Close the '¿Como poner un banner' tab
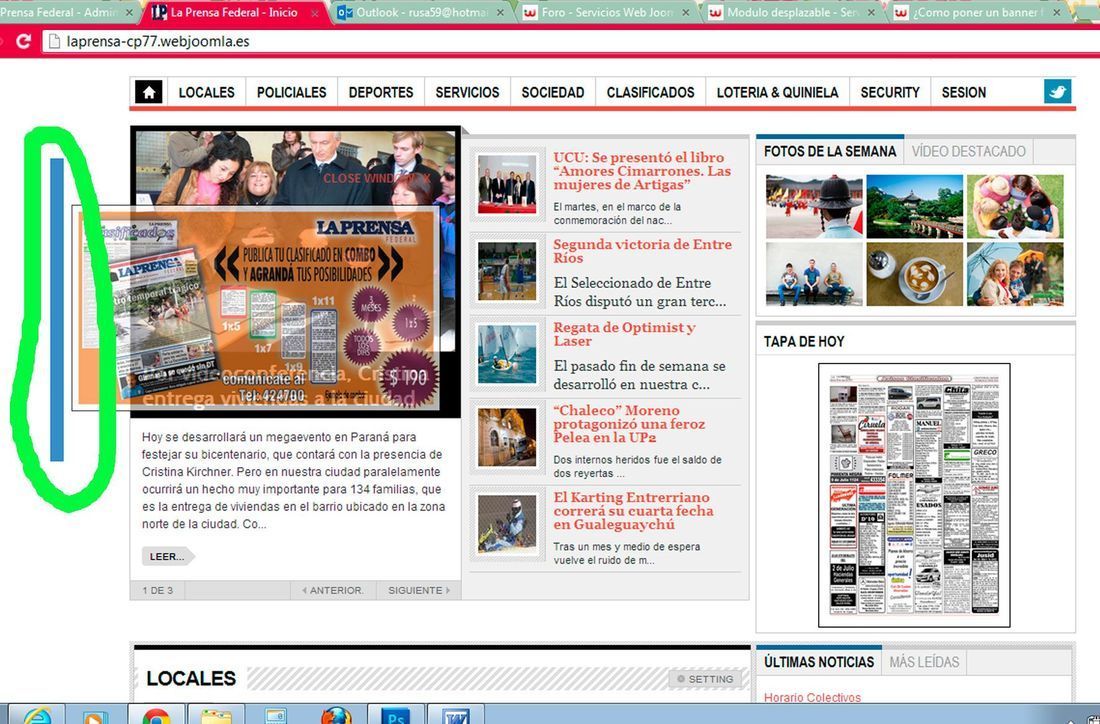 [1057, 13]
